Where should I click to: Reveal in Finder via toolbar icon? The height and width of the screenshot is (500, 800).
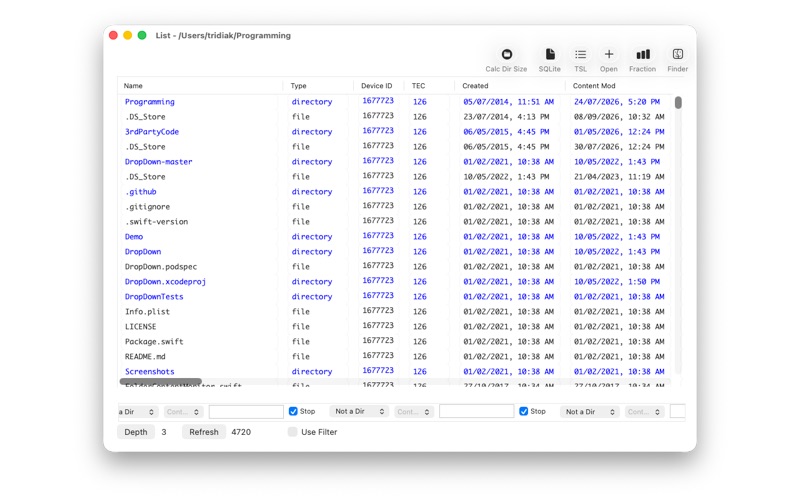pos(678,54)
